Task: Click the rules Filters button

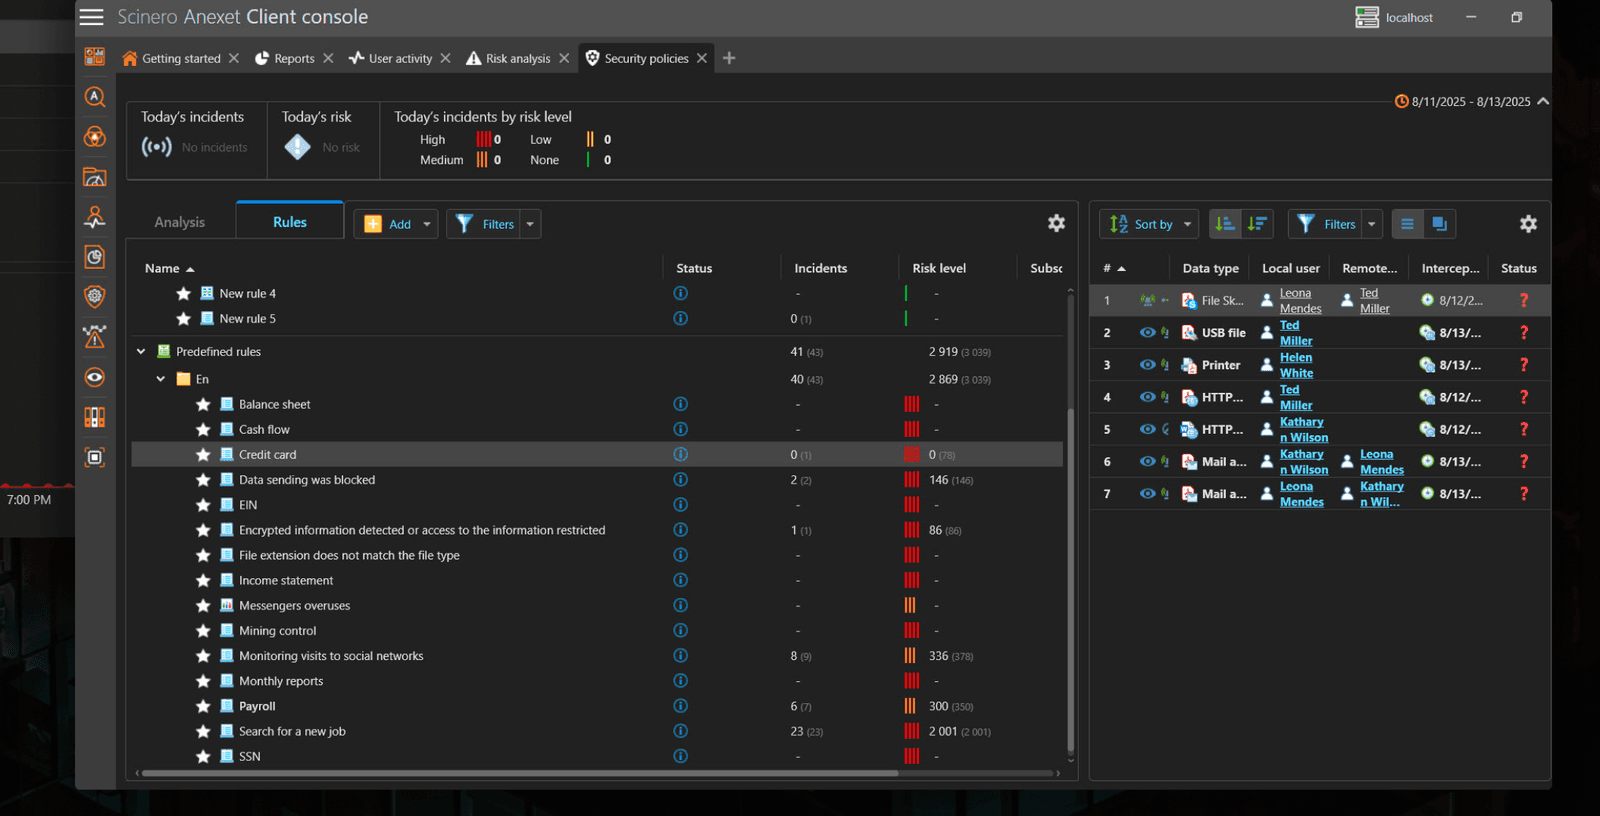Action: tap(485, 224)
